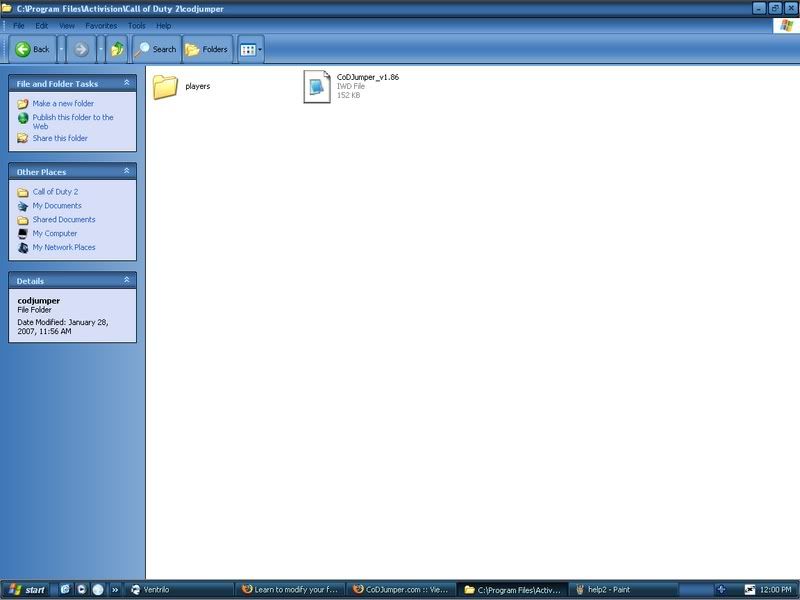Click Share this folder link
The width and height of the screenshot is (800, 600).
pos(59,139)
